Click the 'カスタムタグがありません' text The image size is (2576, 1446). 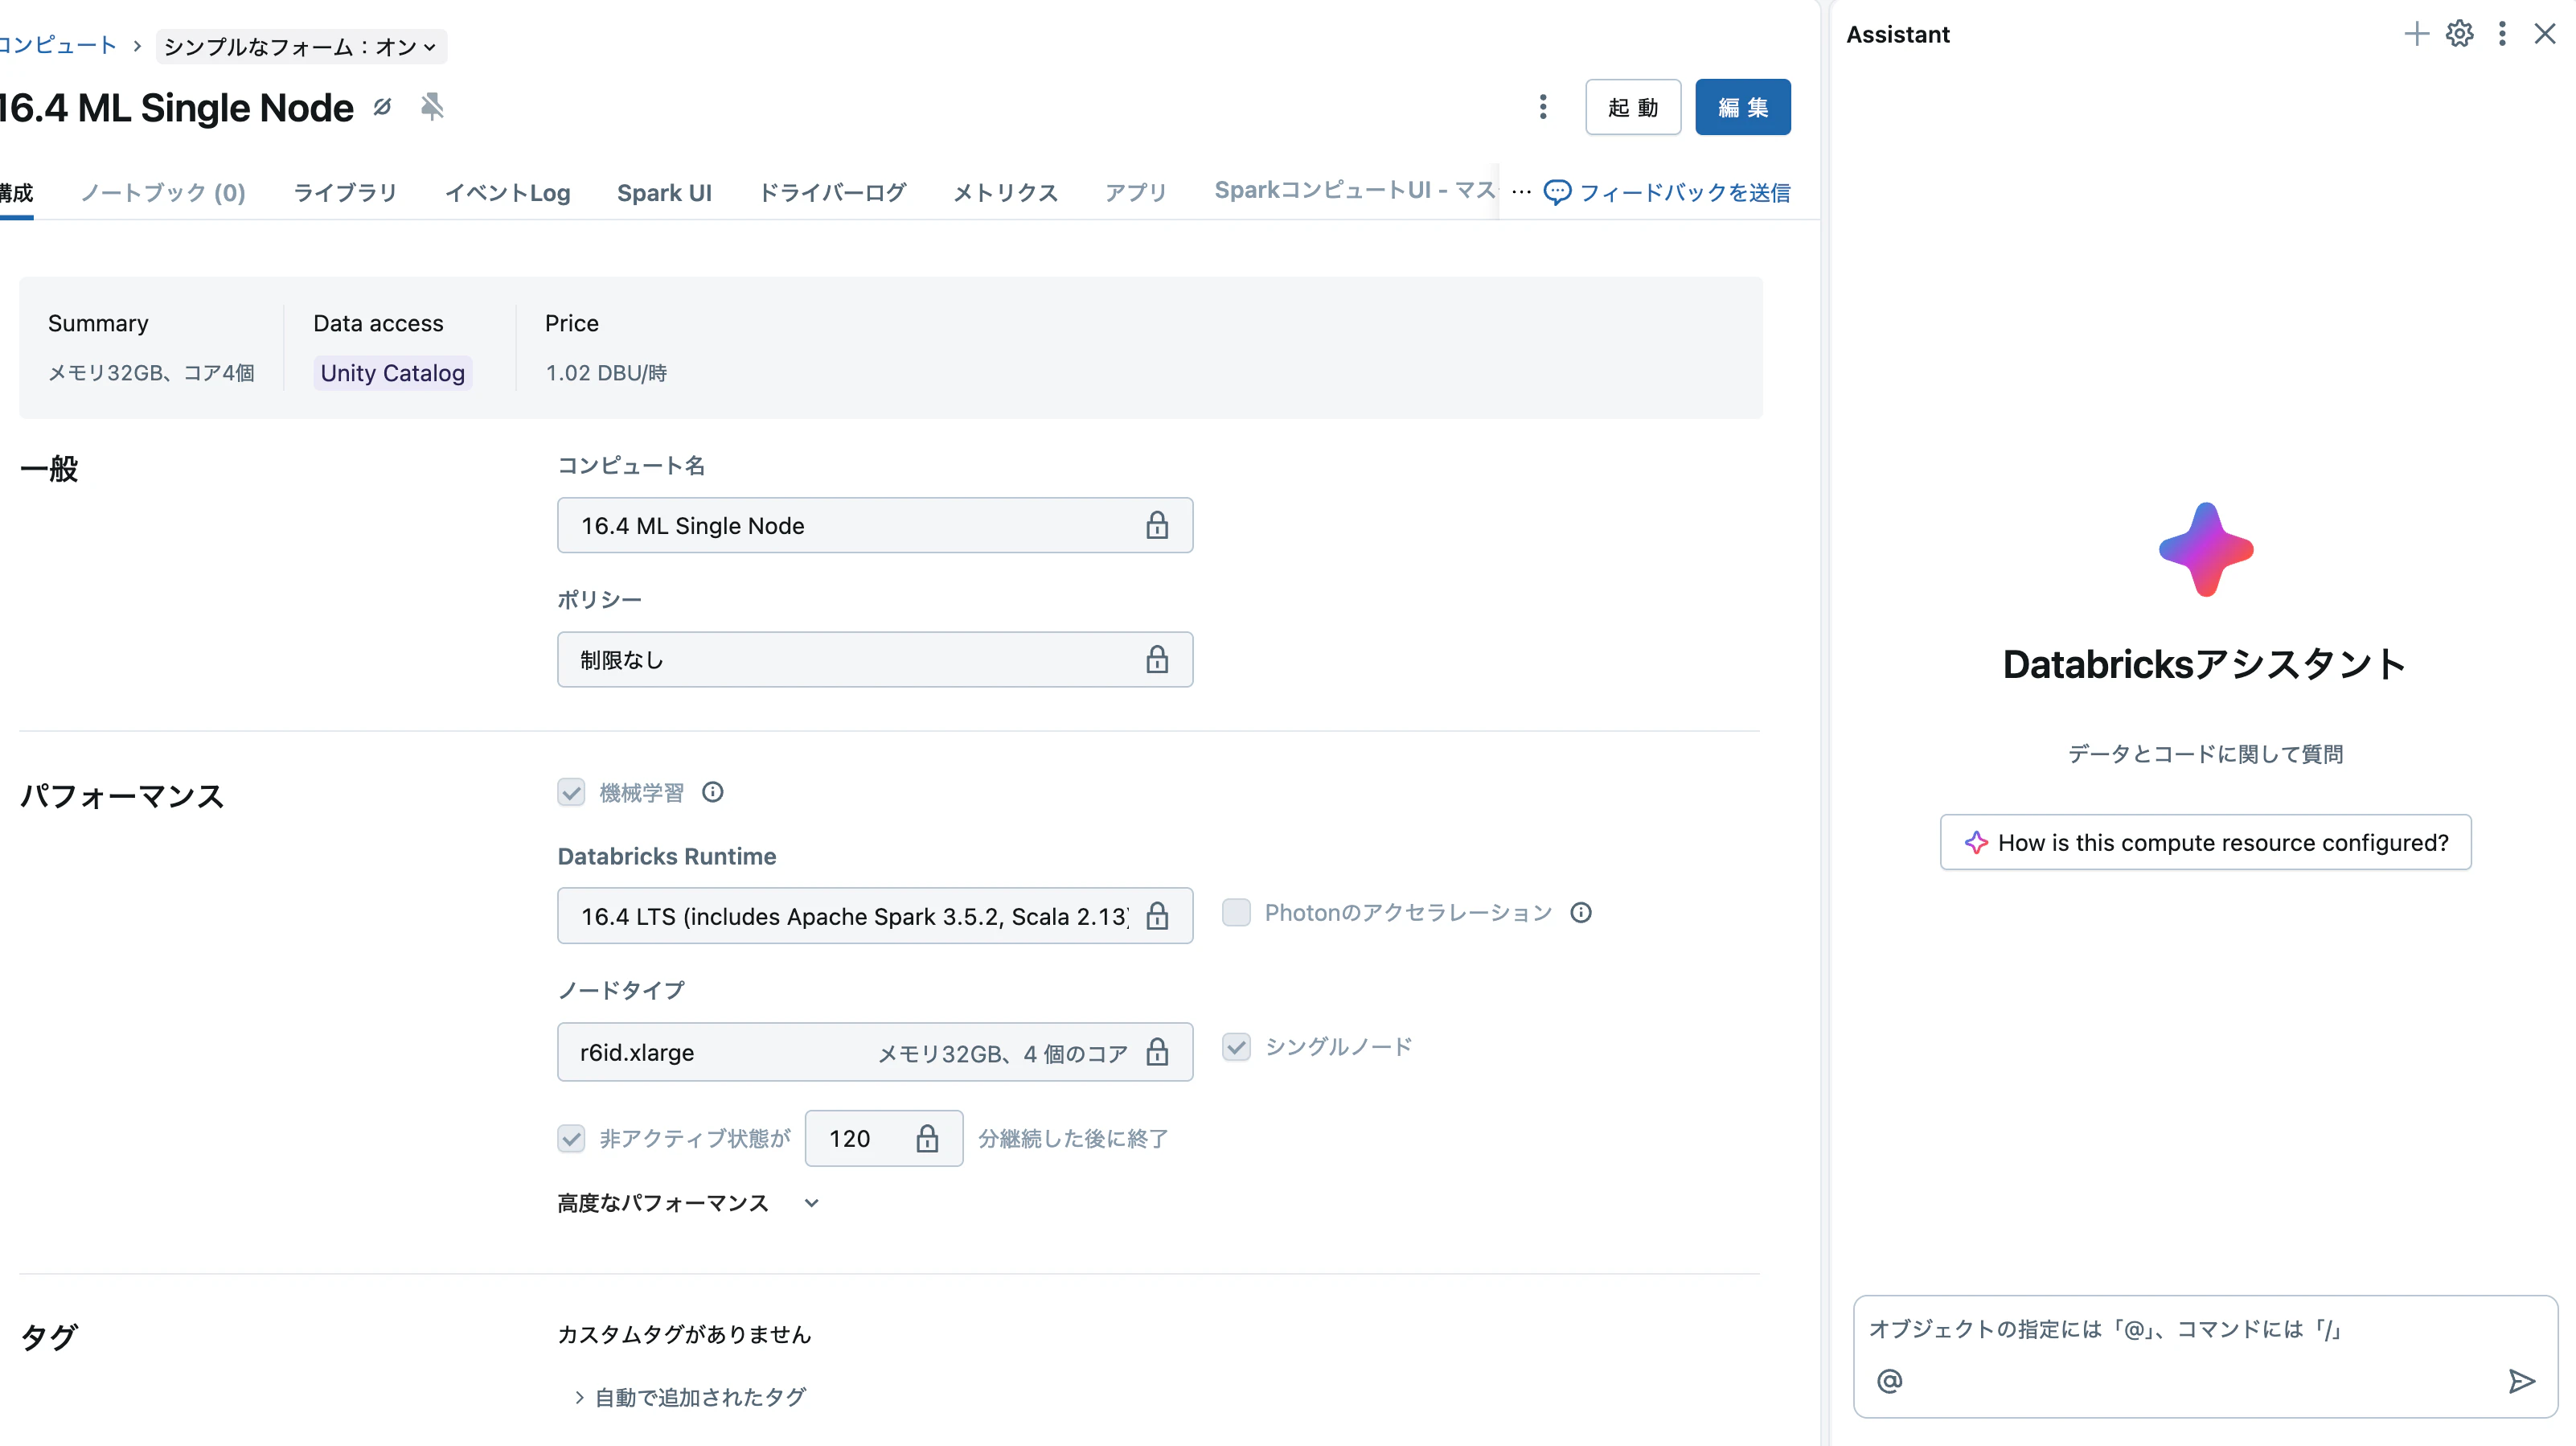684,1334
